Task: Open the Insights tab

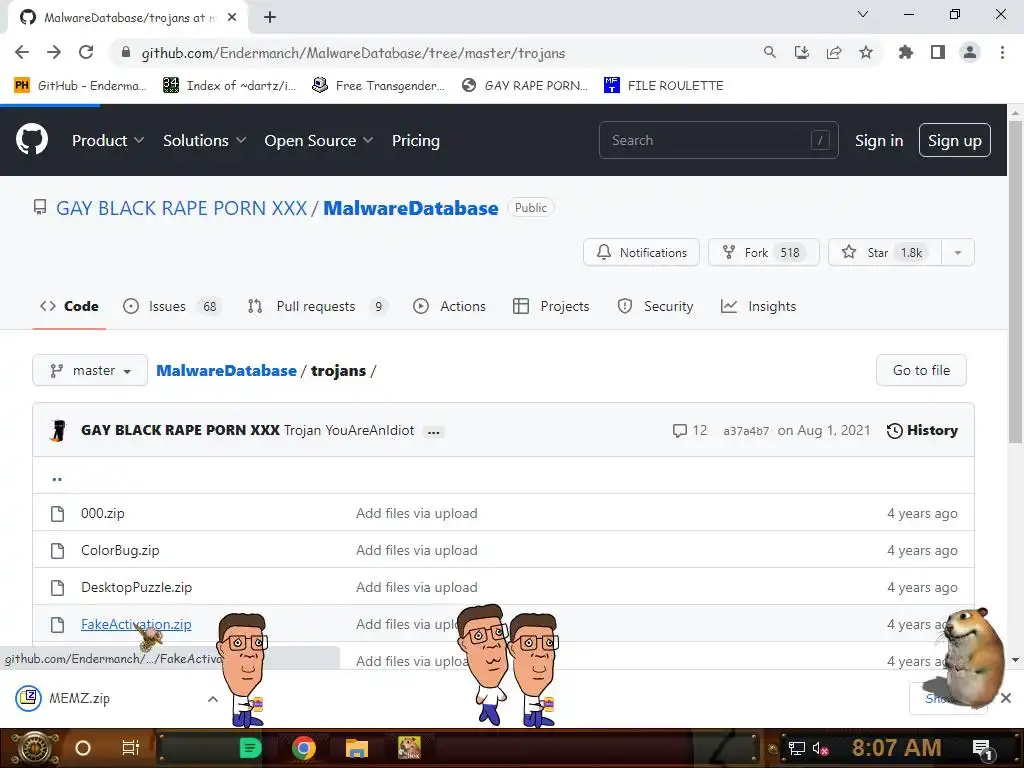Action: coord(758,306)
